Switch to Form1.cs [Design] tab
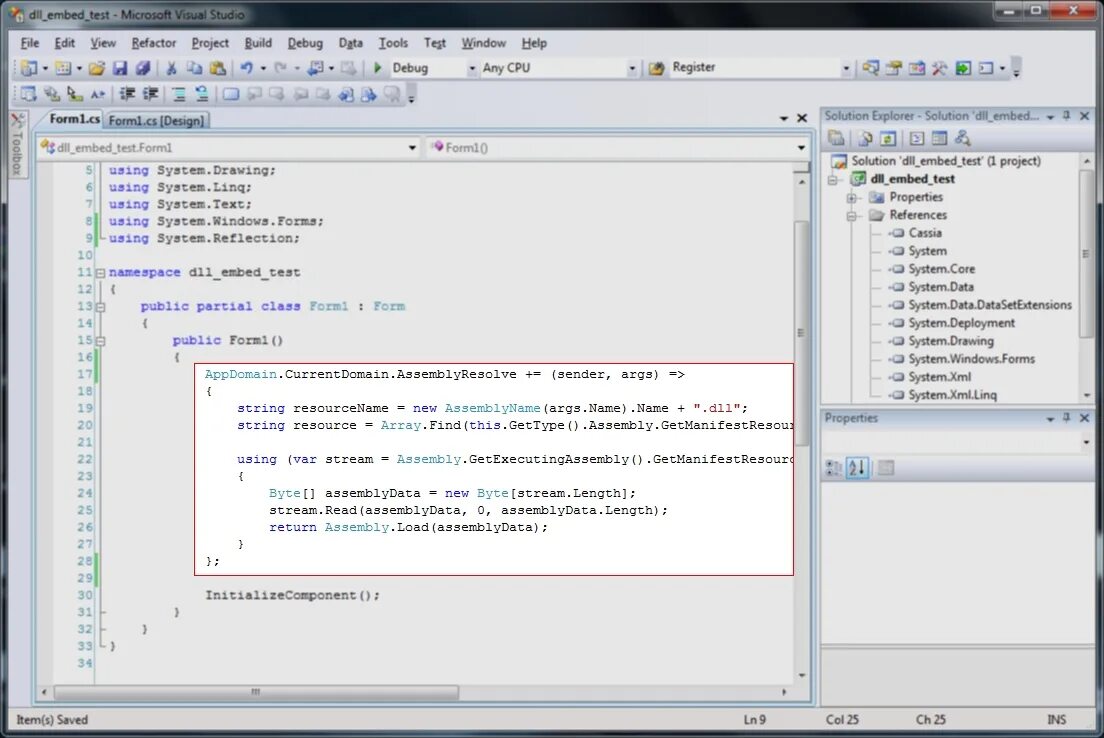 (x=156, y=120)
